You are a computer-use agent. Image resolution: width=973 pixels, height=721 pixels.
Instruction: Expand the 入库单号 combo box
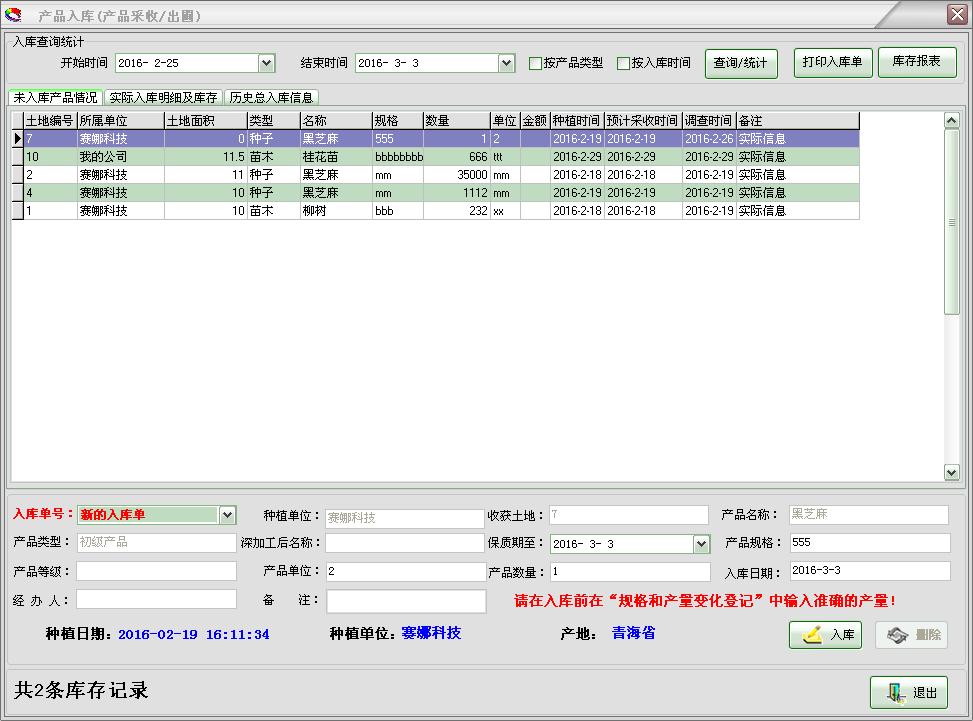click(229, 515)
